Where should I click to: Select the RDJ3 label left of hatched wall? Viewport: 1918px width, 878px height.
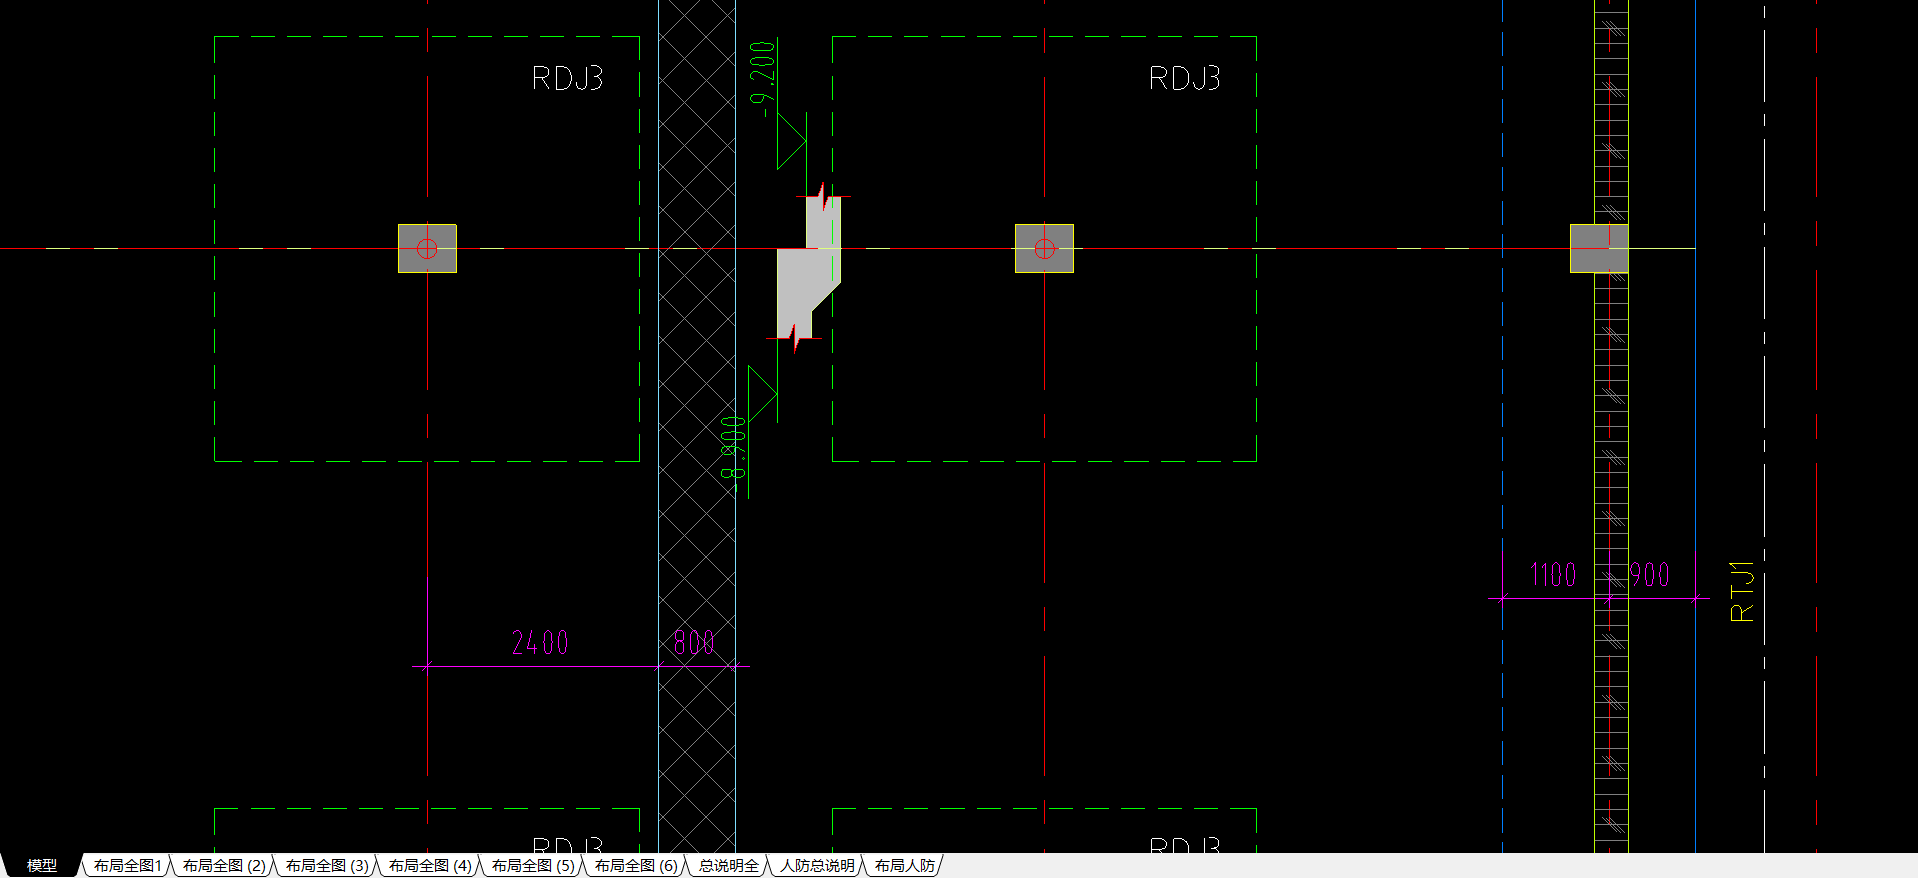pyautogui.click(x=567, y=78)
